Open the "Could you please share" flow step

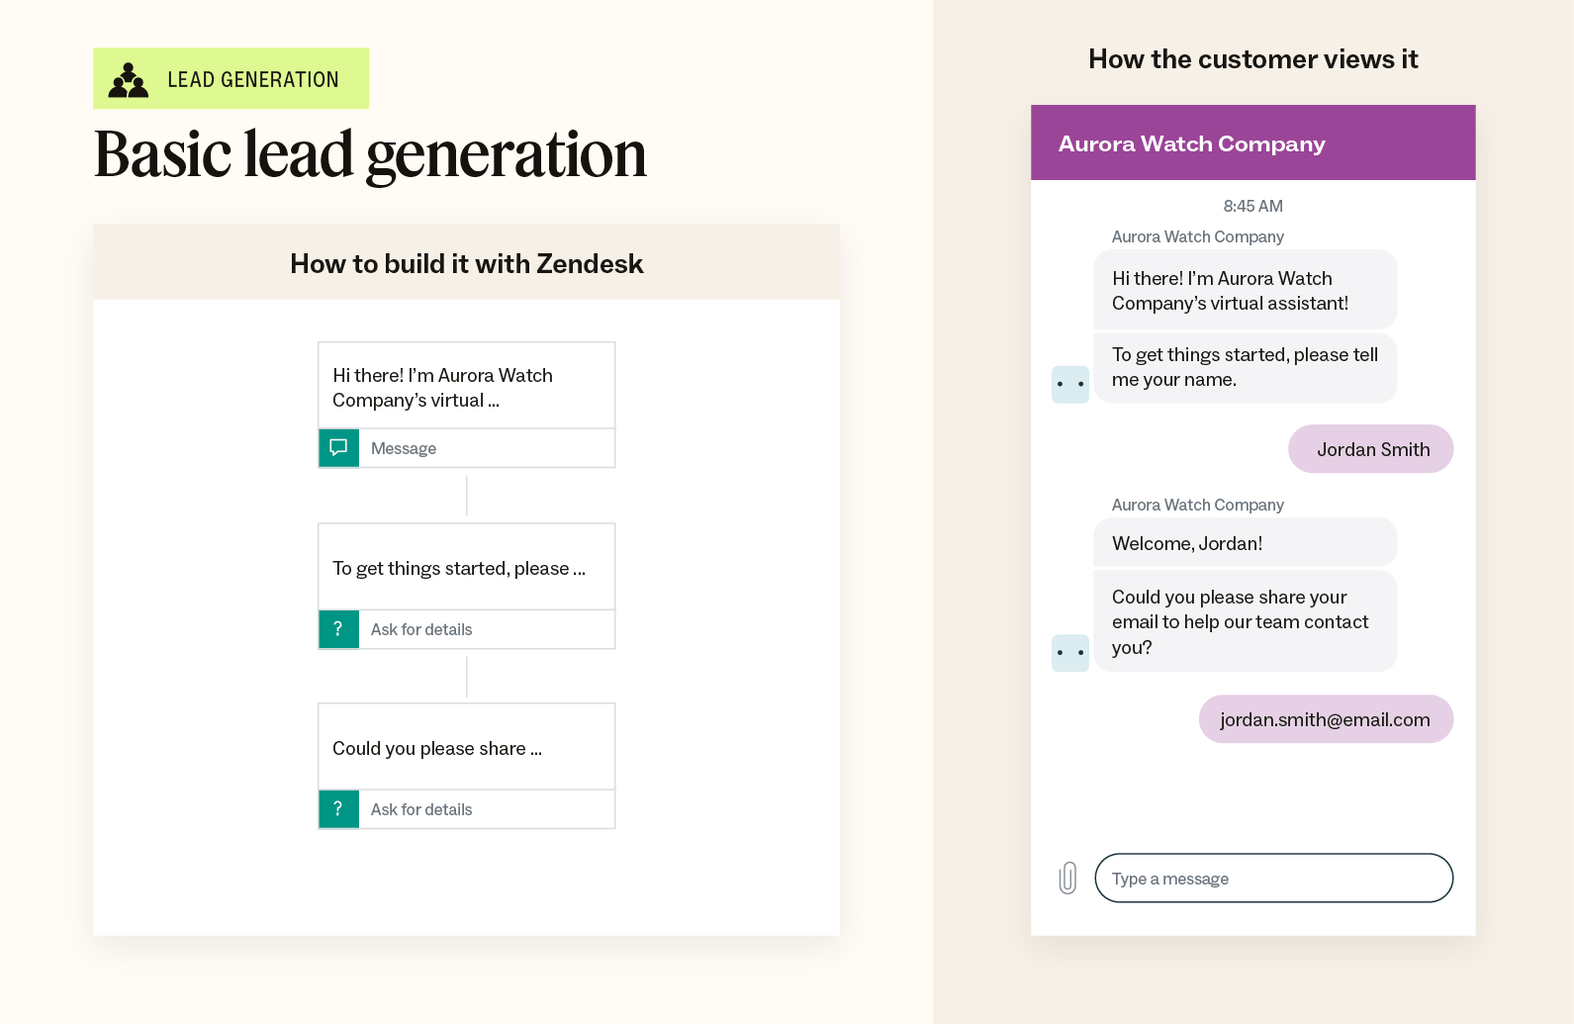[466, 748]
